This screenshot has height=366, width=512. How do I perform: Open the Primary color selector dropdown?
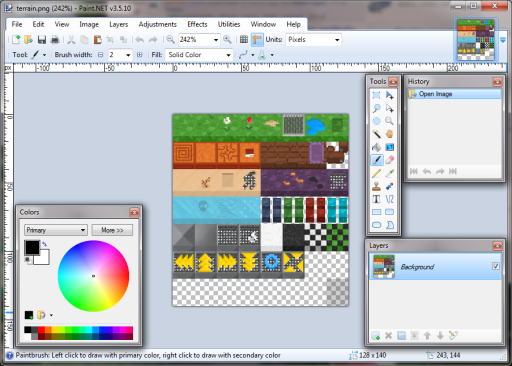pyautogui.click(x=56, y=230)
